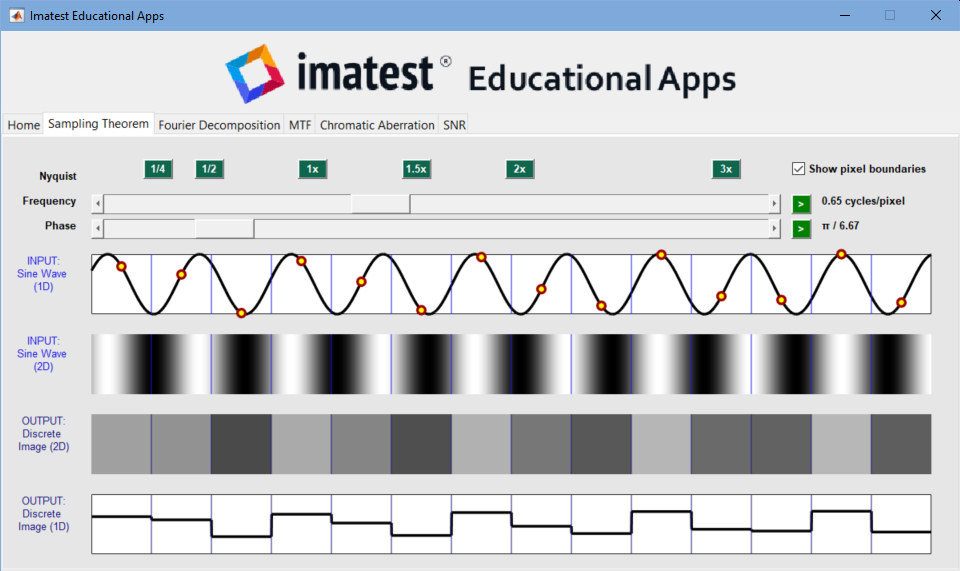
Task: Click the INPUT: Sine Wave (1D) label
Action: pyautogui.click(x=42, y=274)
